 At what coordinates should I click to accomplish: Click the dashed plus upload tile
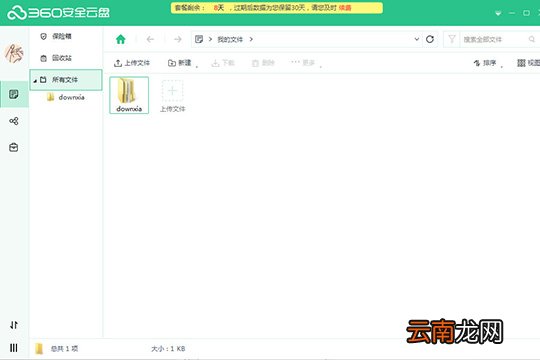click(x=172, y=91)
